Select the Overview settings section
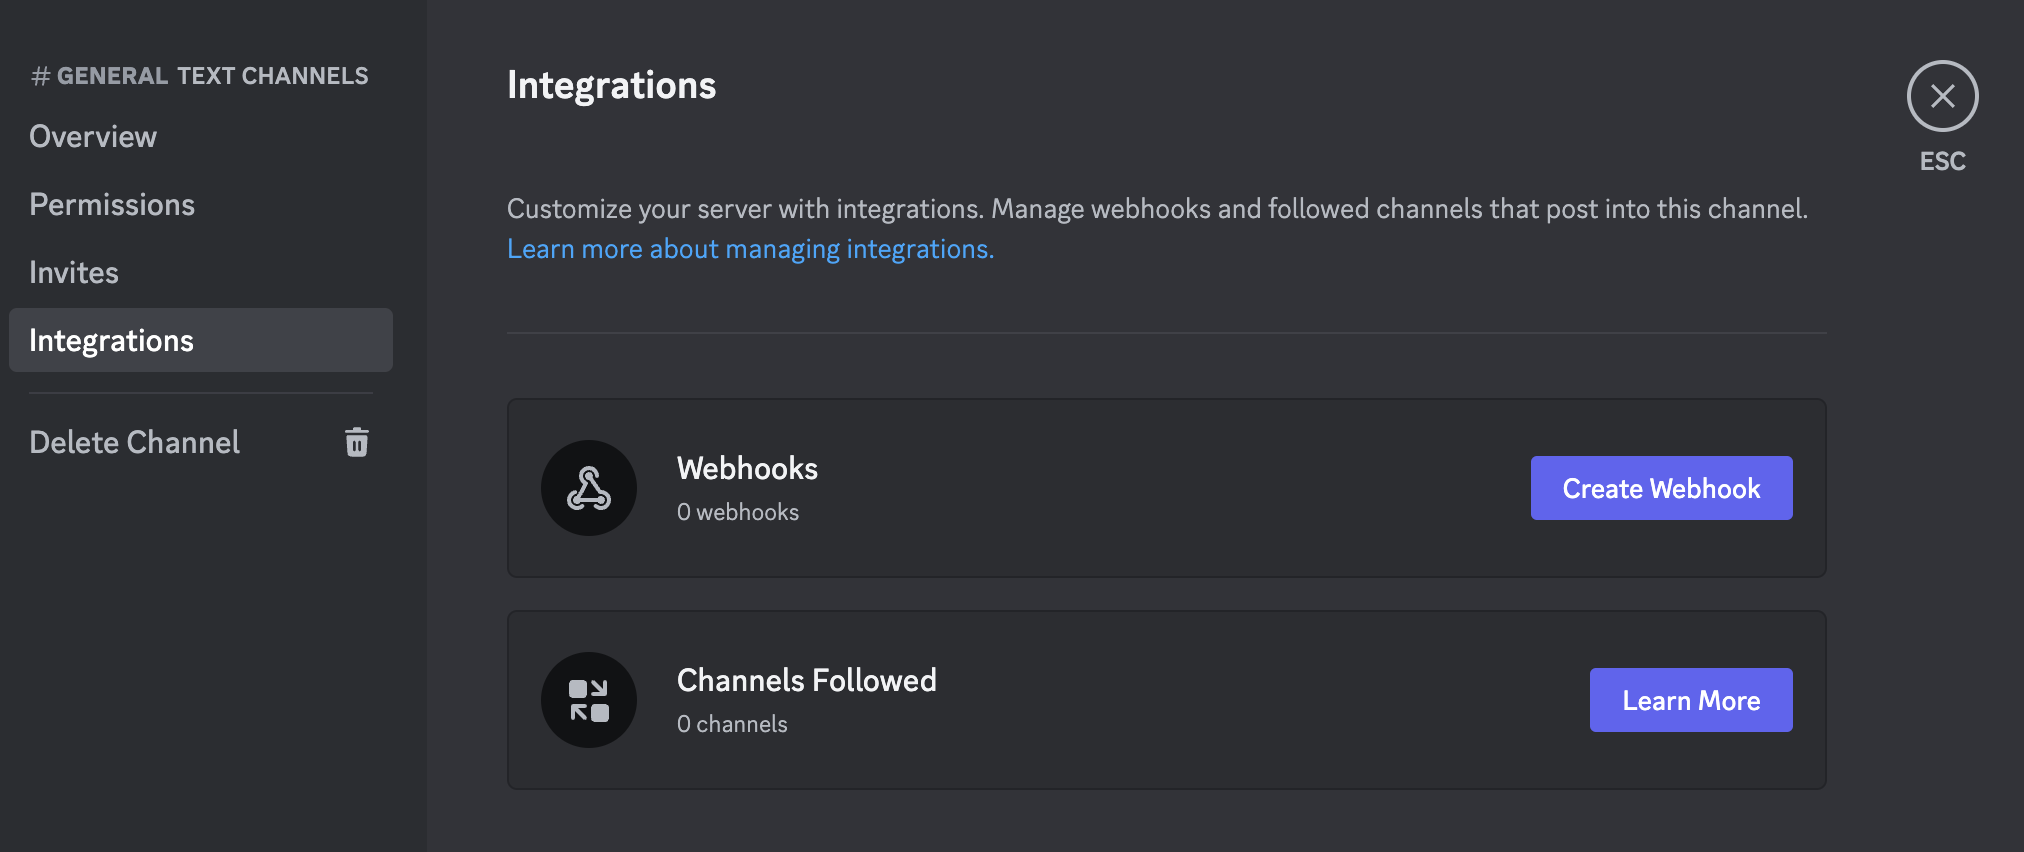2024x852 pixels. 93,136
